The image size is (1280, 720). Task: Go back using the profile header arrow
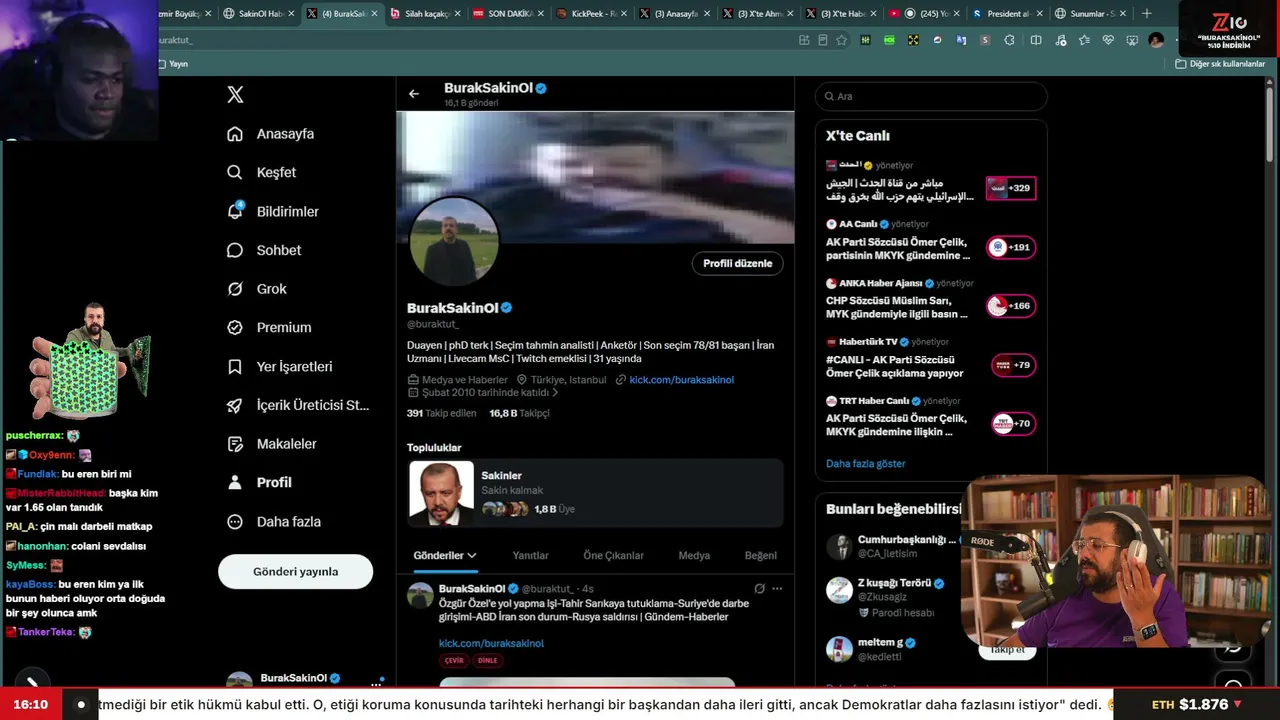[414, 94]
